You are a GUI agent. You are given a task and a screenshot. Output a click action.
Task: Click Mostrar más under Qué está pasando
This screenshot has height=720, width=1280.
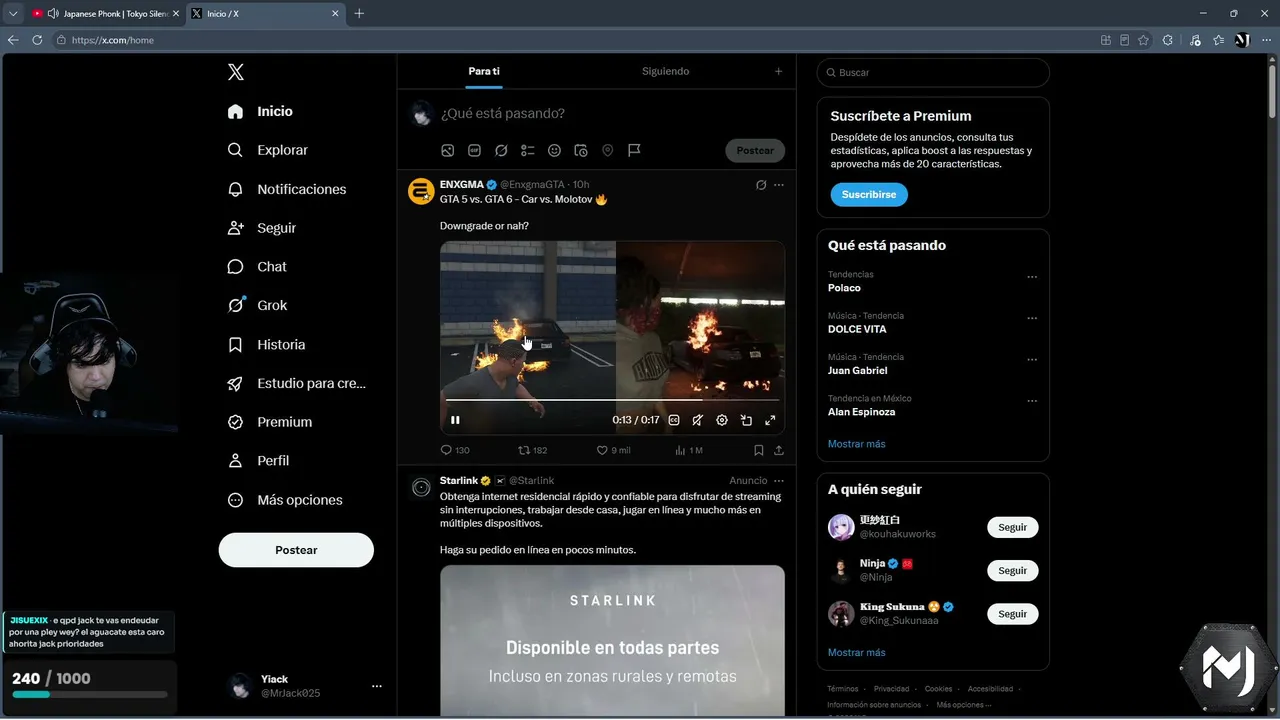[x=857, y=444]
